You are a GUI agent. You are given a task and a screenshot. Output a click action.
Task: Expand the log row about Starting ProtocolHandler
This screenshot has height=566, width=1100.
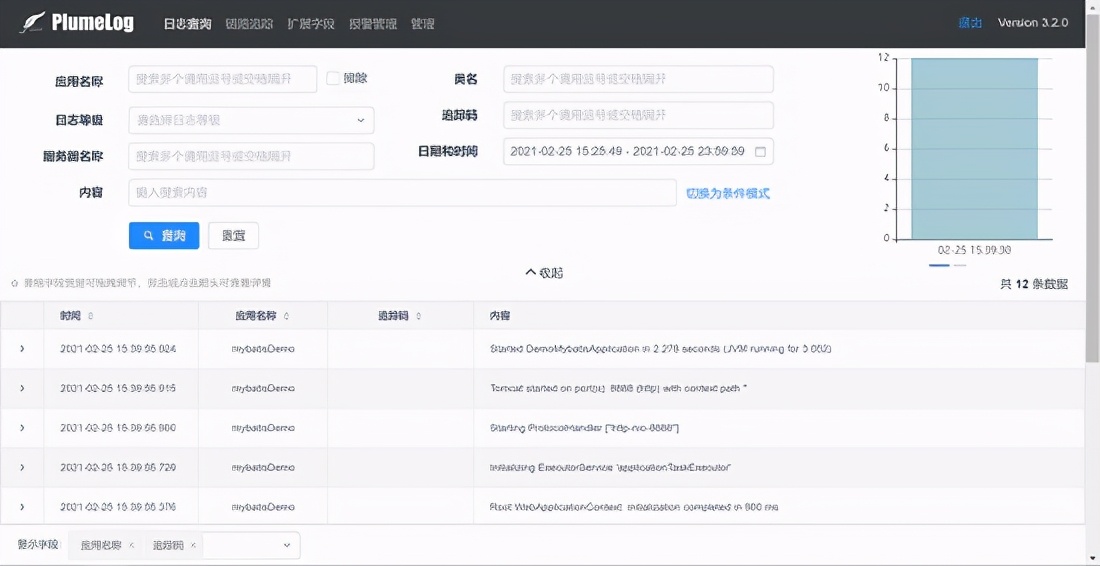click(x=22, y=428)
